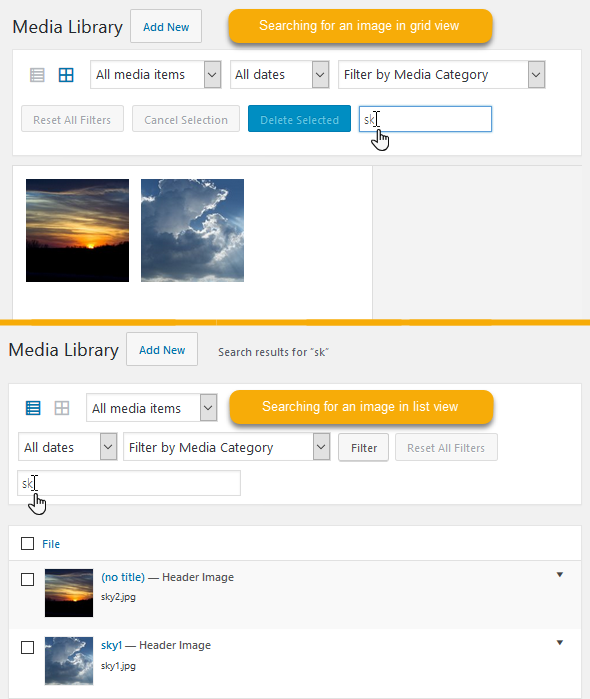Activate list view icon in bottom Media Library
The height and width of the screenshot is (699, 590).
(x=33, y=408)
